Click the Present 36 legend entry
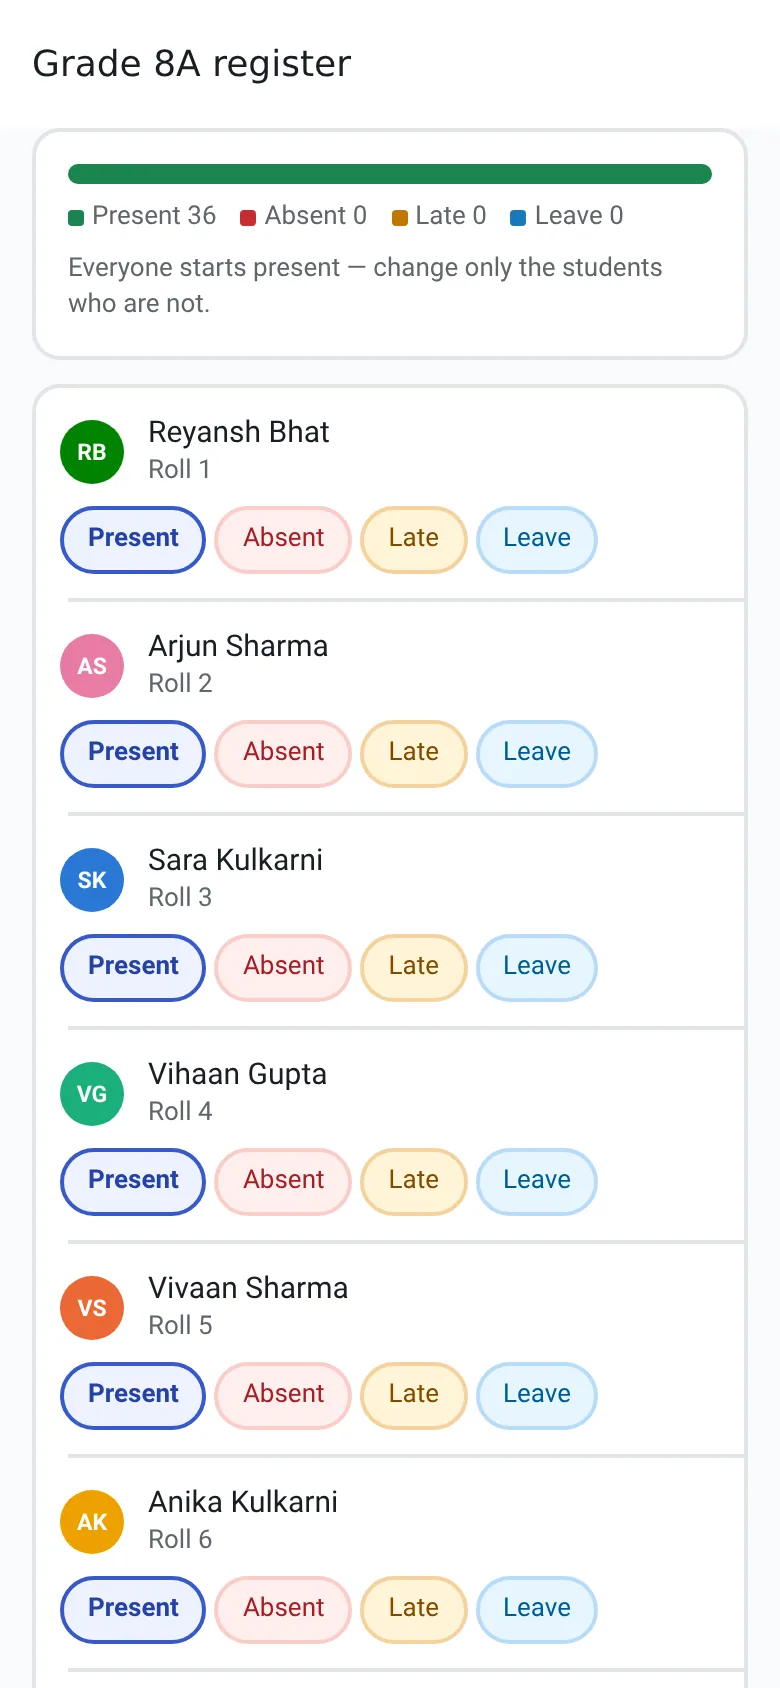Screen dimensions: 780x1688 point(142,216)
